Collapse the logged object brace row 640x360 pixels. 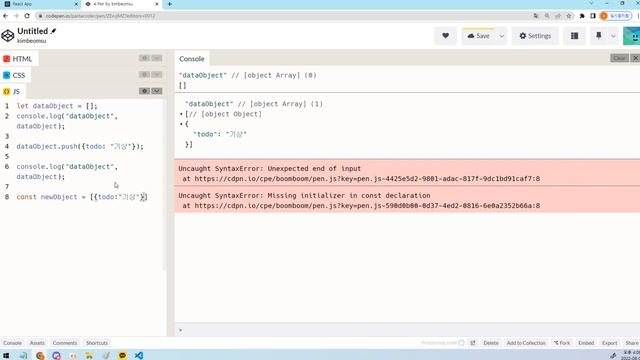pos(181,124)
